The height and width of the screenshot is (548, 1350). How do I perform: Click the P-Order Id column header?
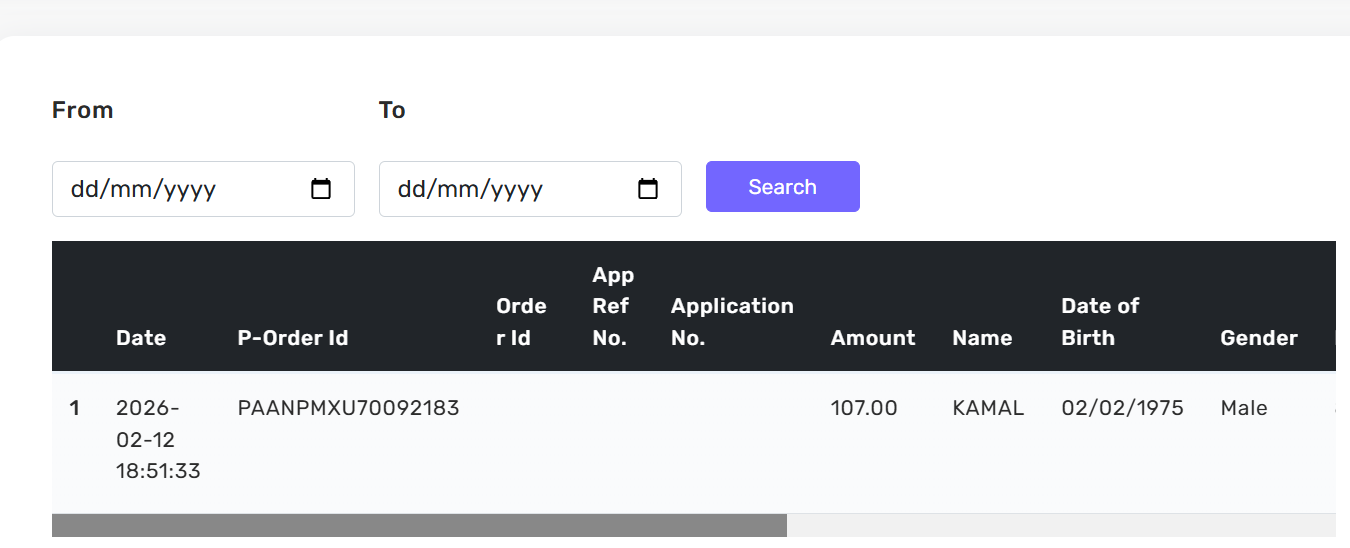[293, 338]
